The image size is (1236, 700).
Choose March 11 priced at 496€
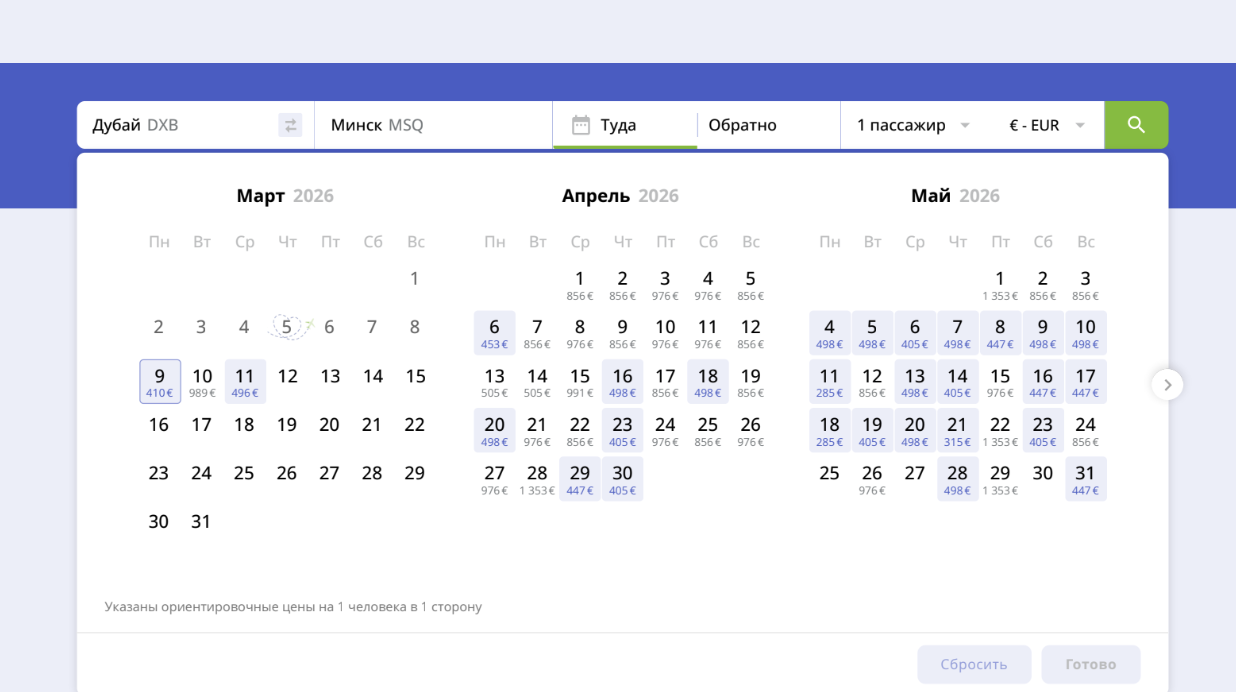[x=245, y=381]
